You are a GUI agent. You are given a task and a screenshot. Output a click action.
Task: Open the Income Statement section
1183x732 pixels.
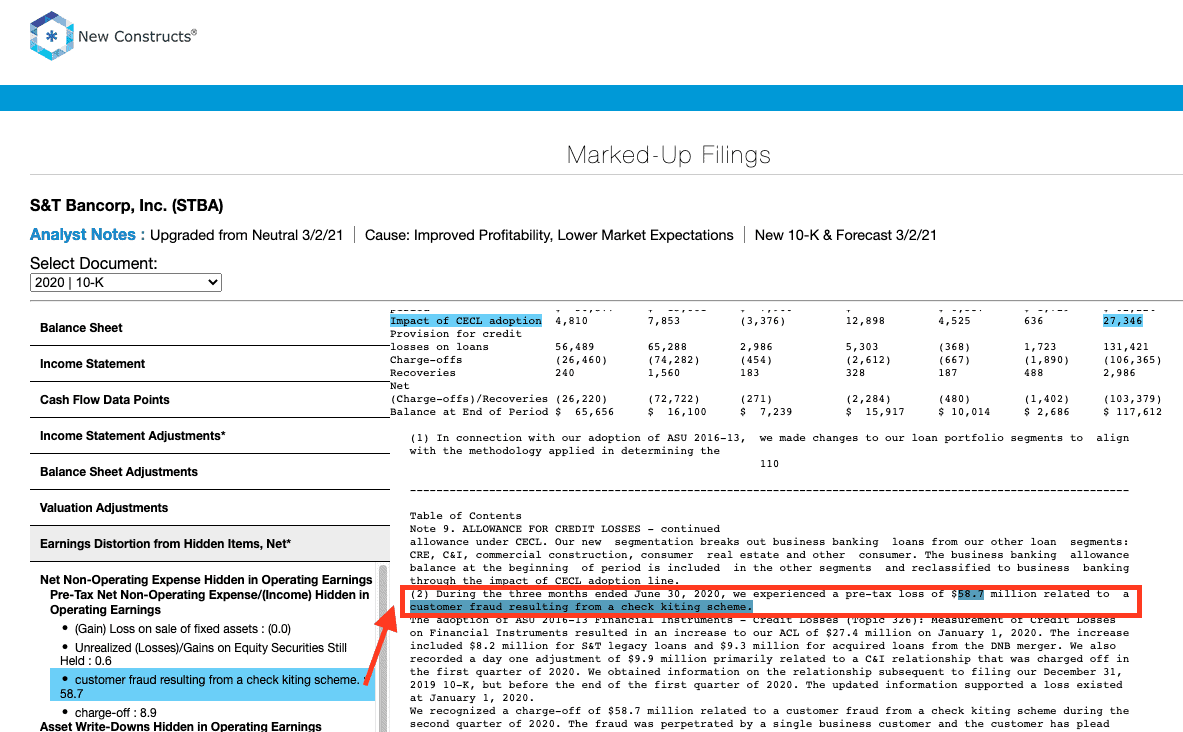210,364
